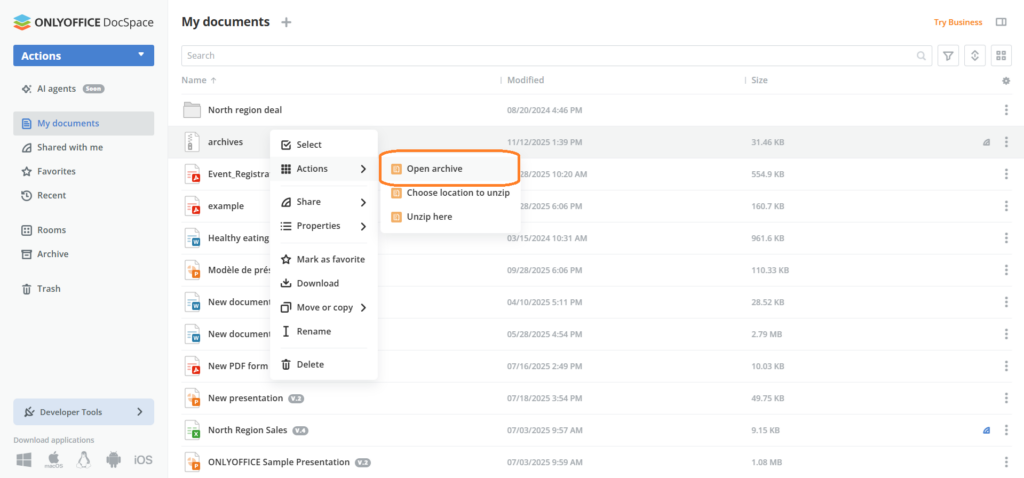Image resolution: width=1024 pixels, height=478 pixels.
Task: Choose Select in the context menu
Action: [x=324, y=145]
